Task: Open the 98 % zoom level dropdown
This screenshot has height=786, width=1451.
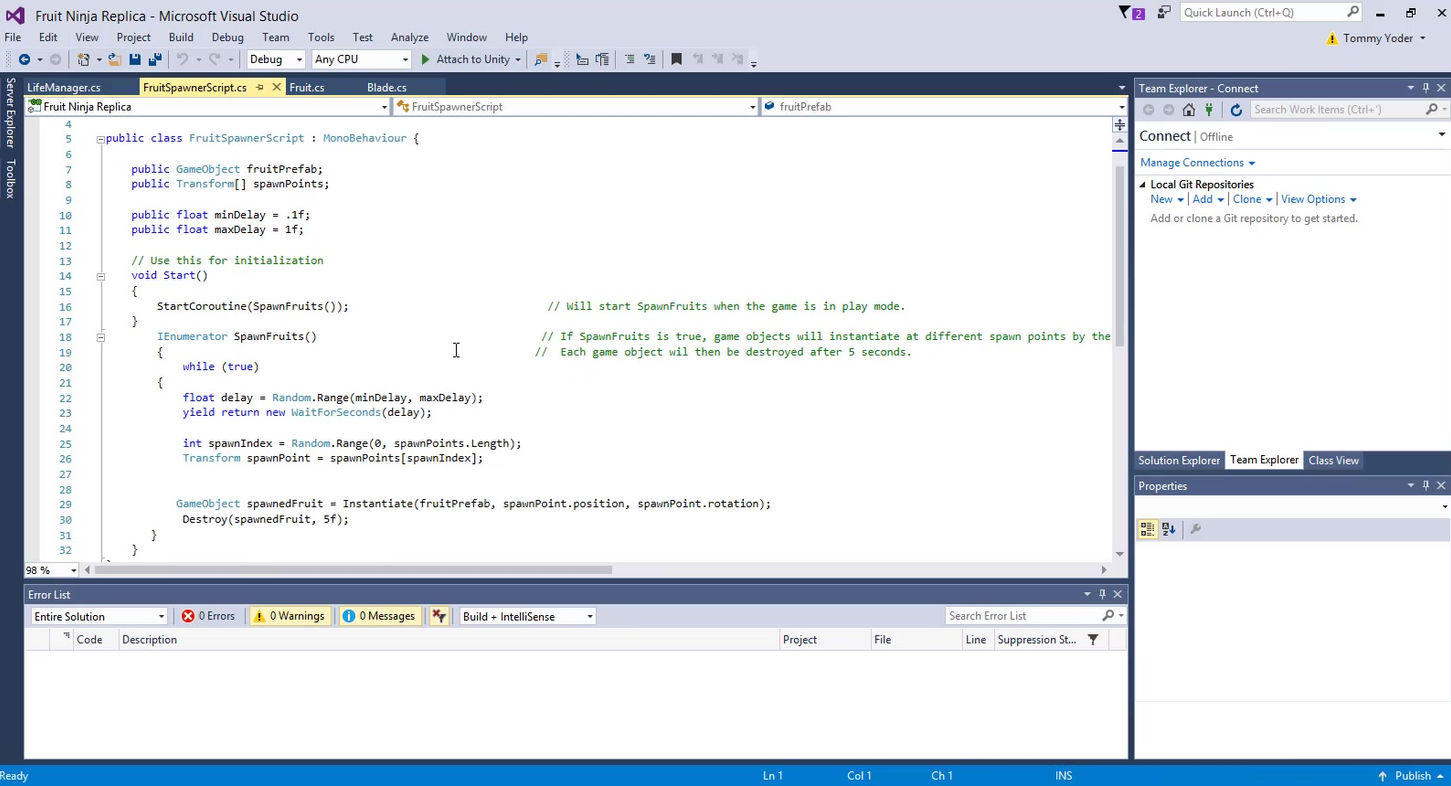Action: pyautogui.click(x=51, y=570)
